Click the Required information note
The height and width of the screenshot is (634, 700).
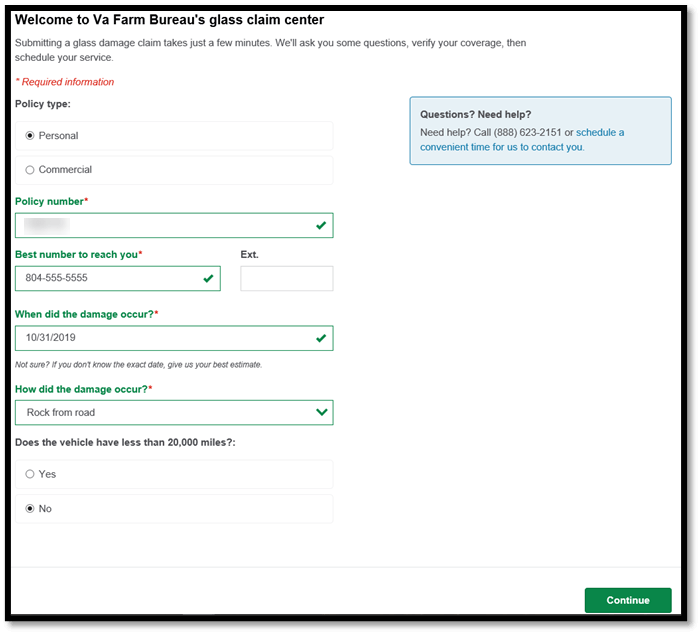pyautogui.click(x=65, y=82)
